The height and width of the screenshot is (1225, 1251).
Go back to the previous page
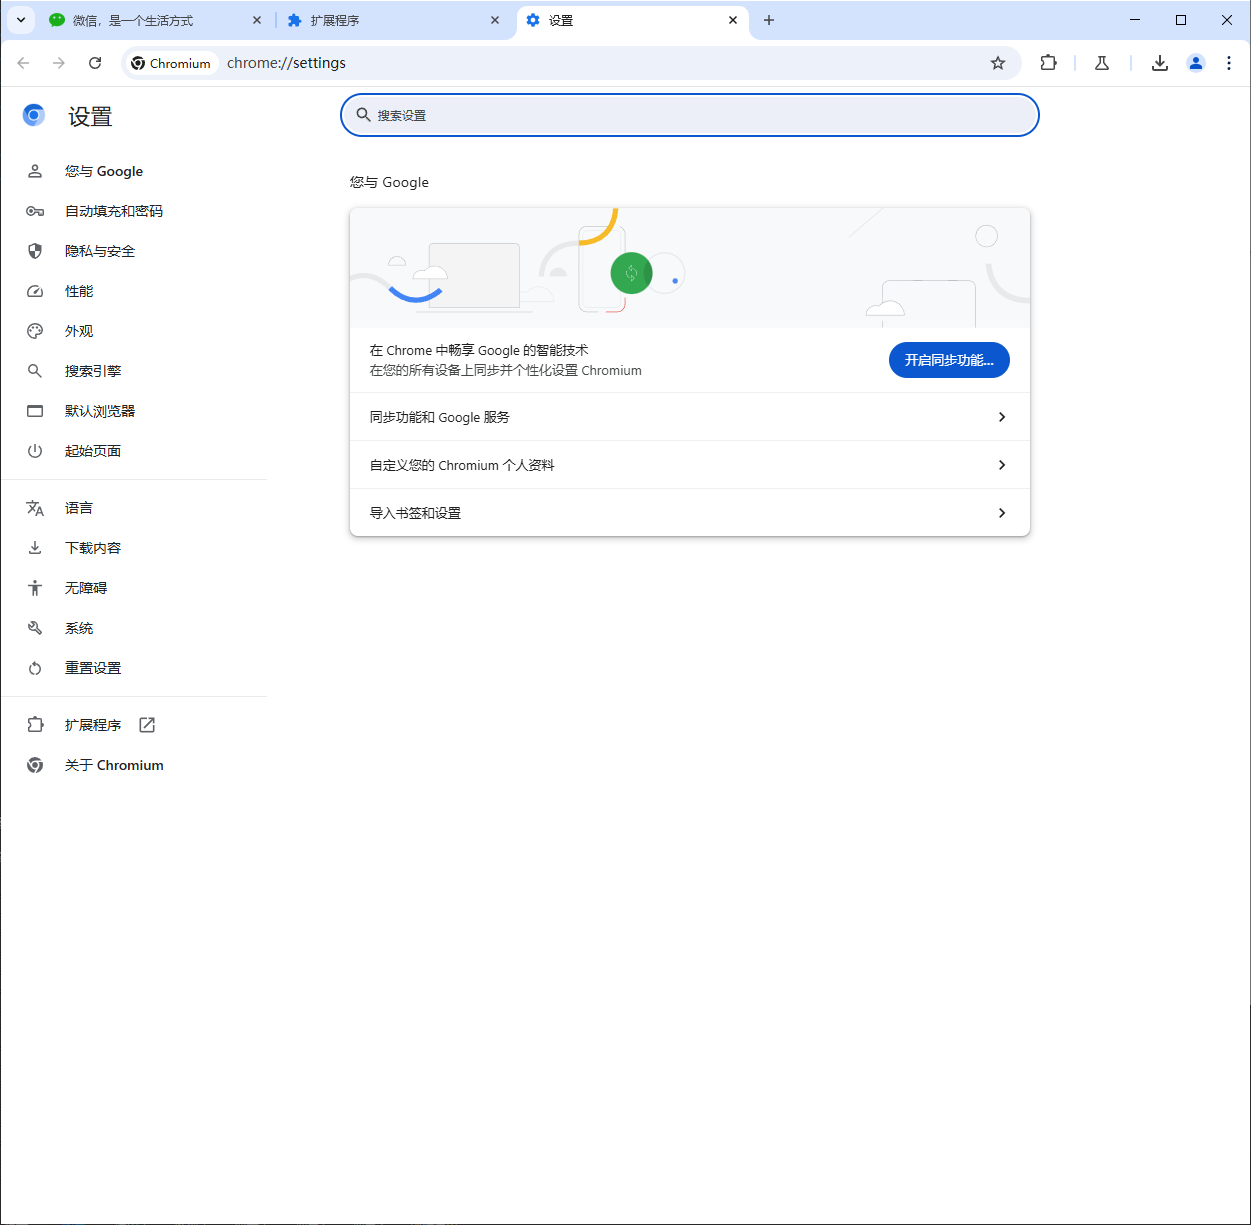coord(23,63)
